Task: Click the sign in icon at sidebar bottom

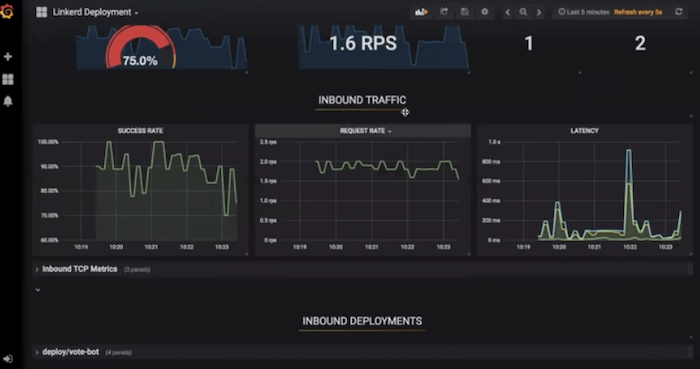Action: pos(8,359)
